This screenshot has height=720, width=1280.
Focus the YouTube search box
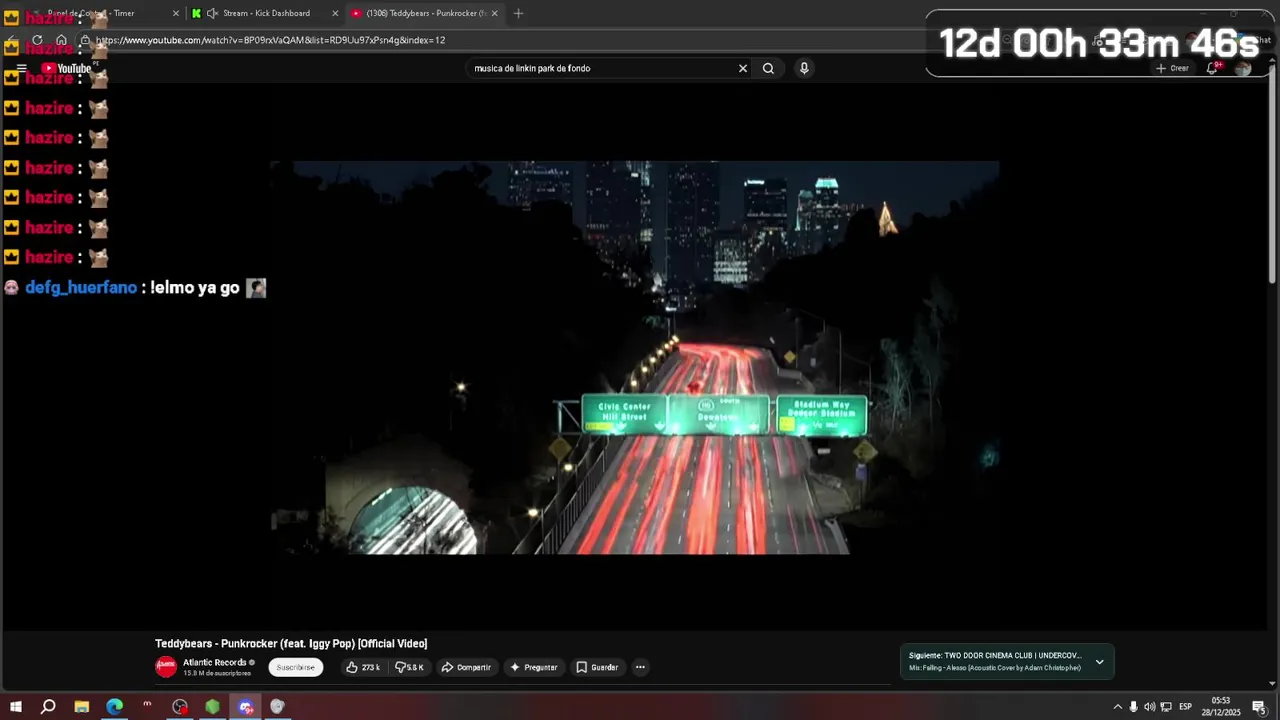(x=600, y=68)
